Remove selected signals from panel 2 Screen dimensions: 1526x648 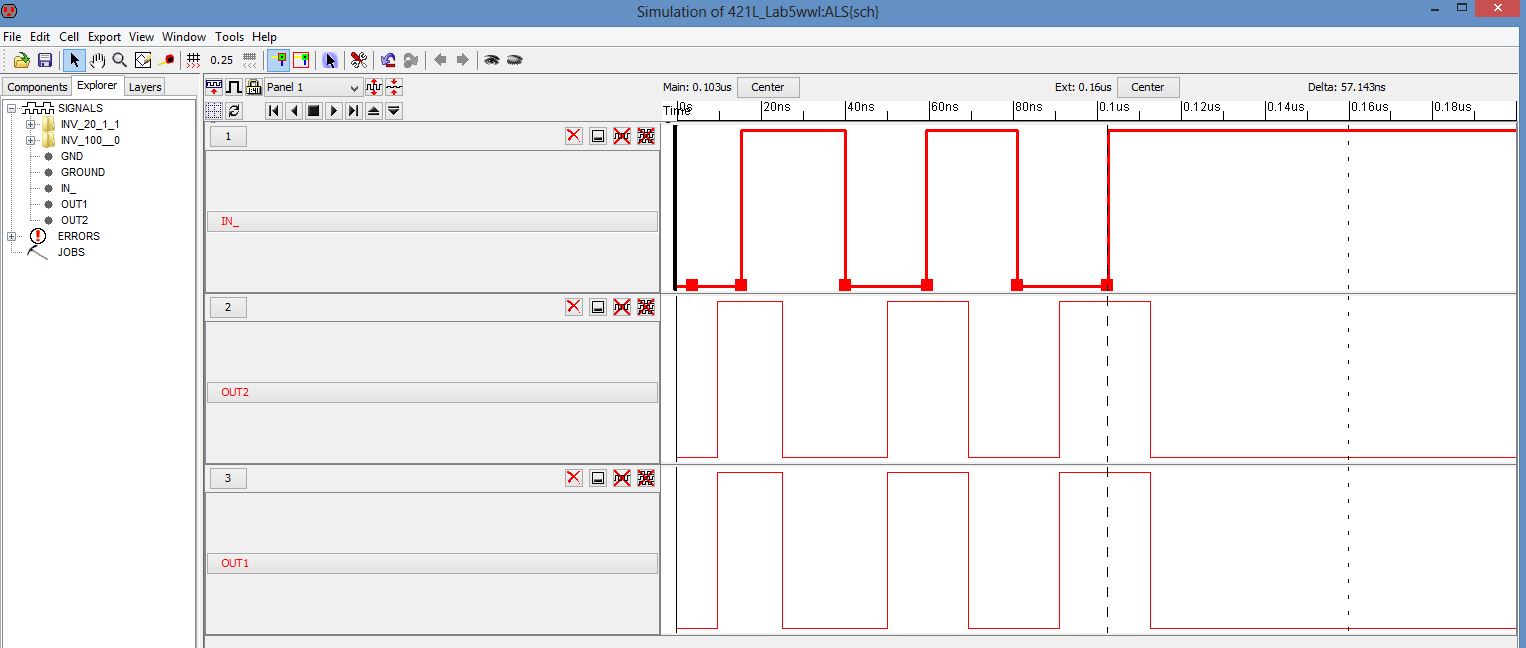pos(622,307)
